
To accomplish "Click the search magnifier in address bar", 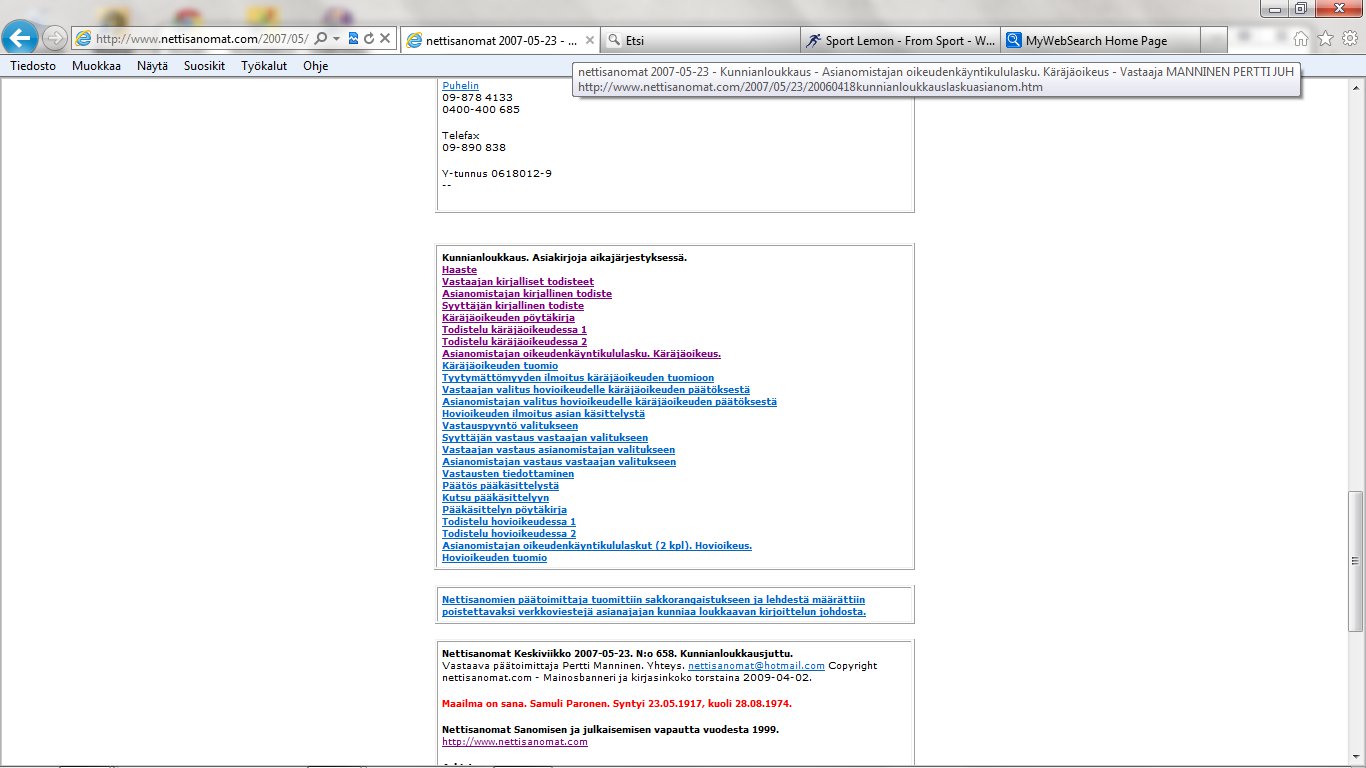I will click(321, 39).
